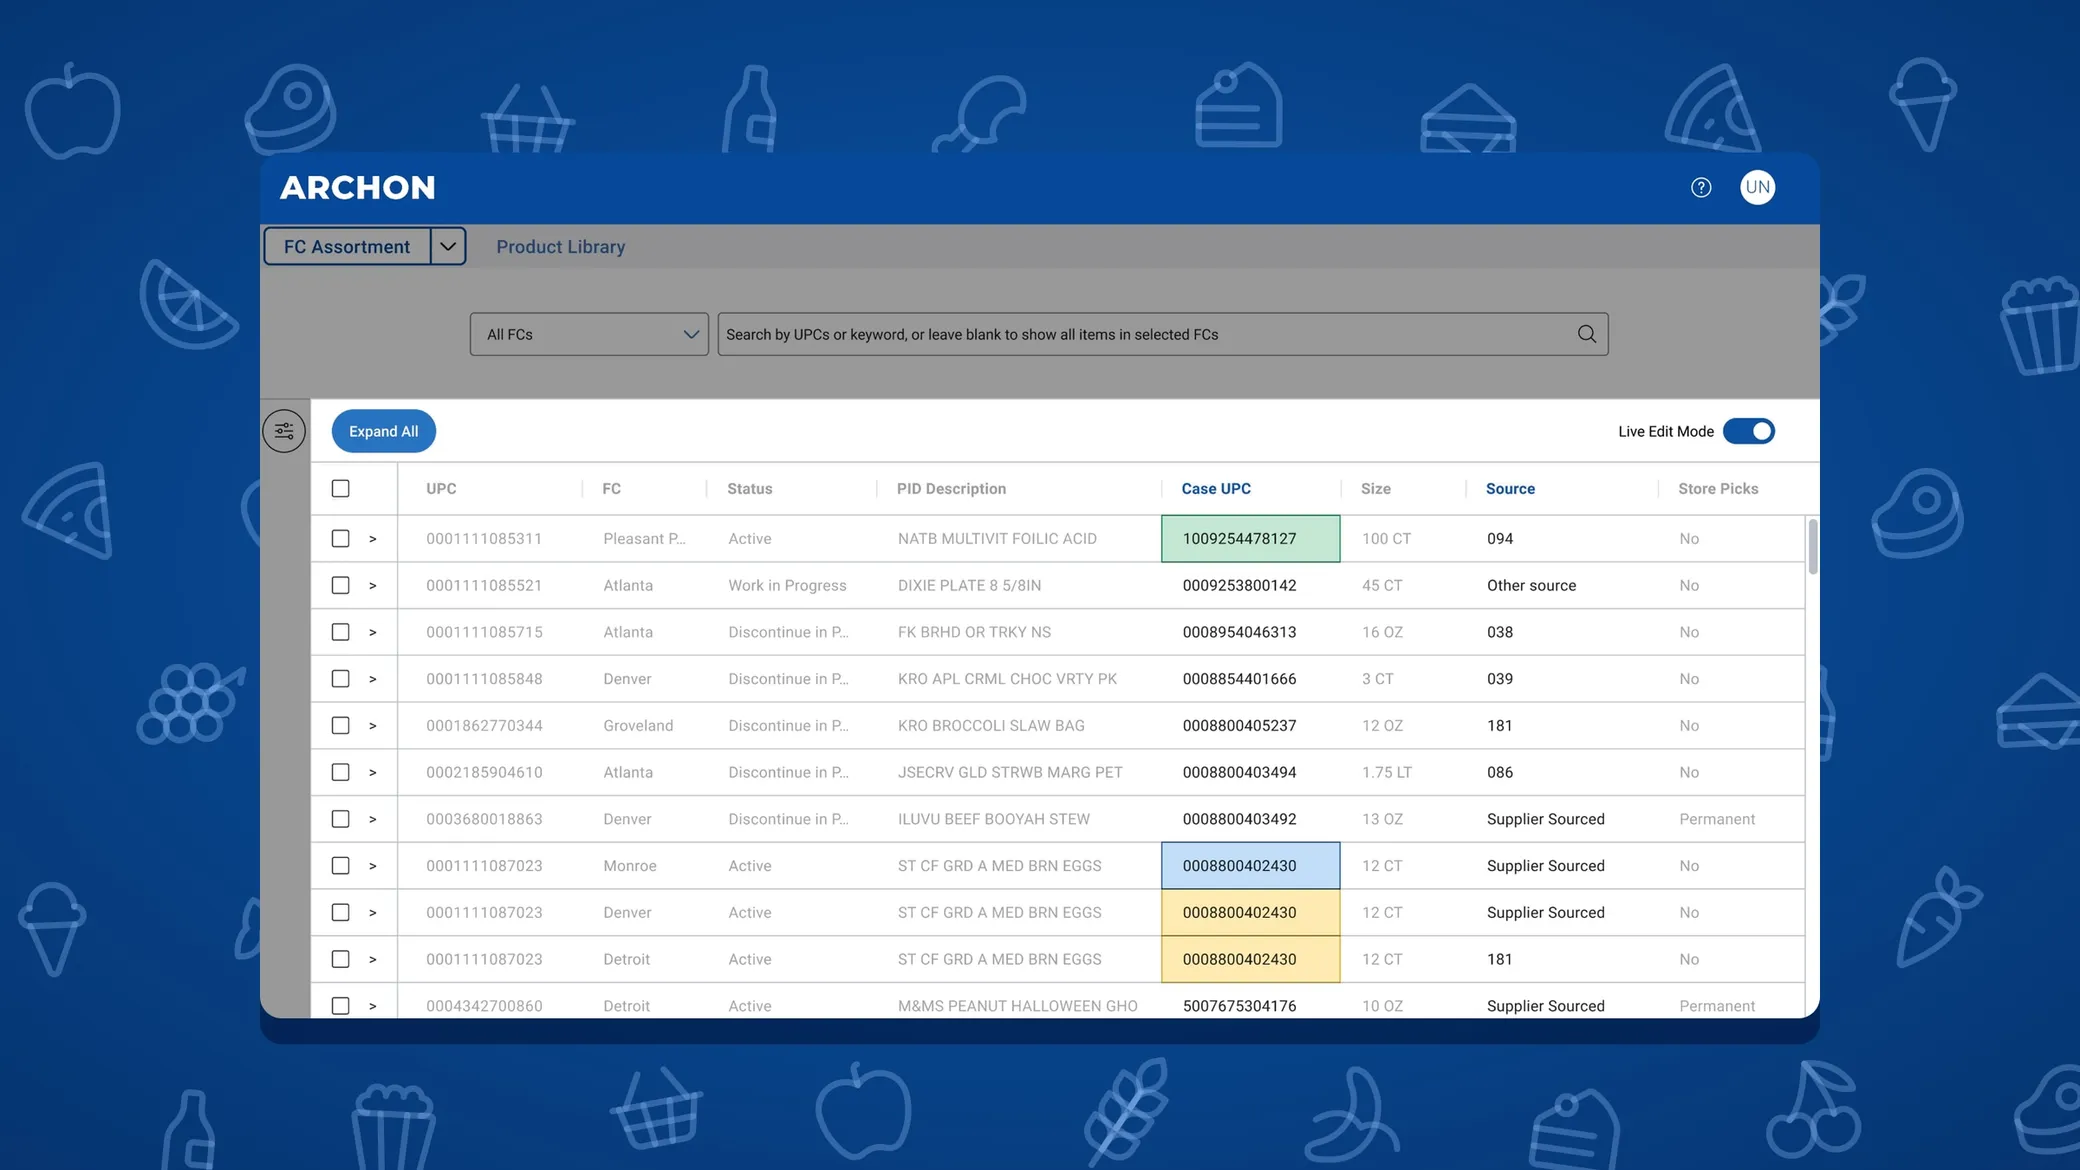Click the UPC column header
The image size is (2080, 1170).
pos(441,488)
